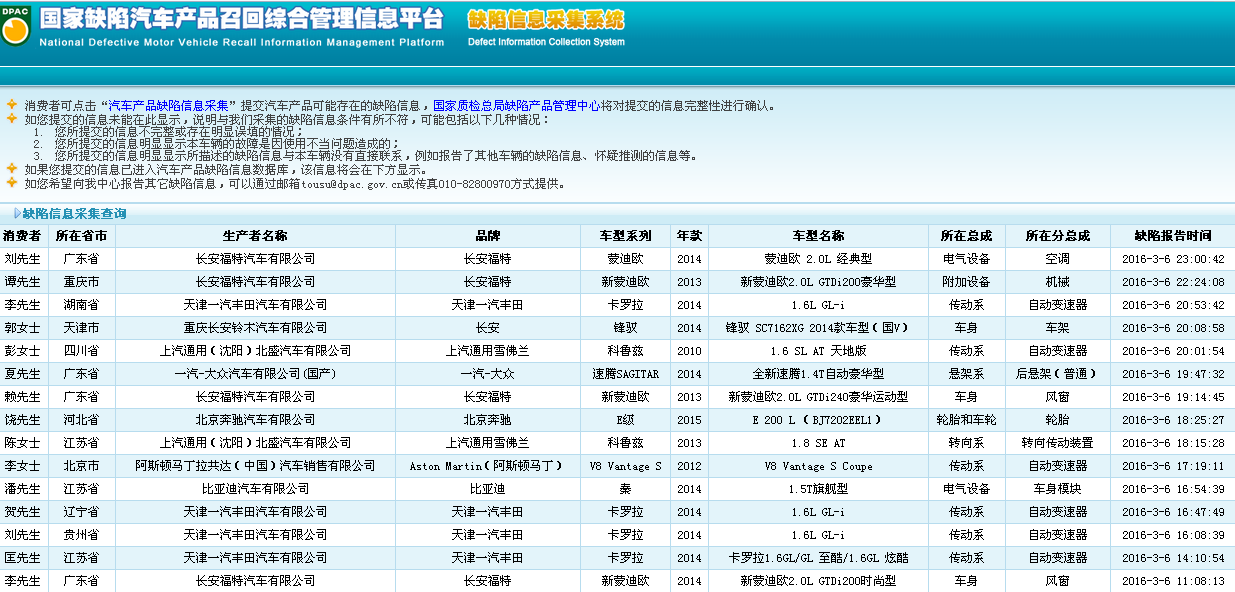Image resolution: width=1235 pixels, height=592 pixels.
Task: Select 新蒙迪欧2.0L GTDi200时尚型 model name
Action: [819, 581]
